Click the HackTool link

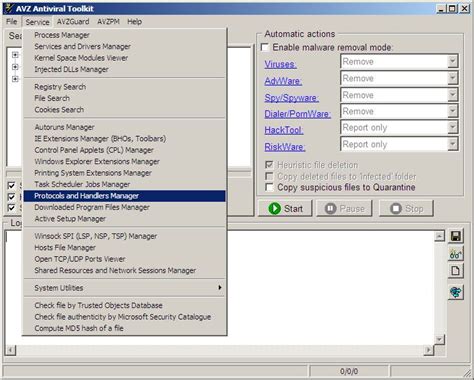(284, 130)
